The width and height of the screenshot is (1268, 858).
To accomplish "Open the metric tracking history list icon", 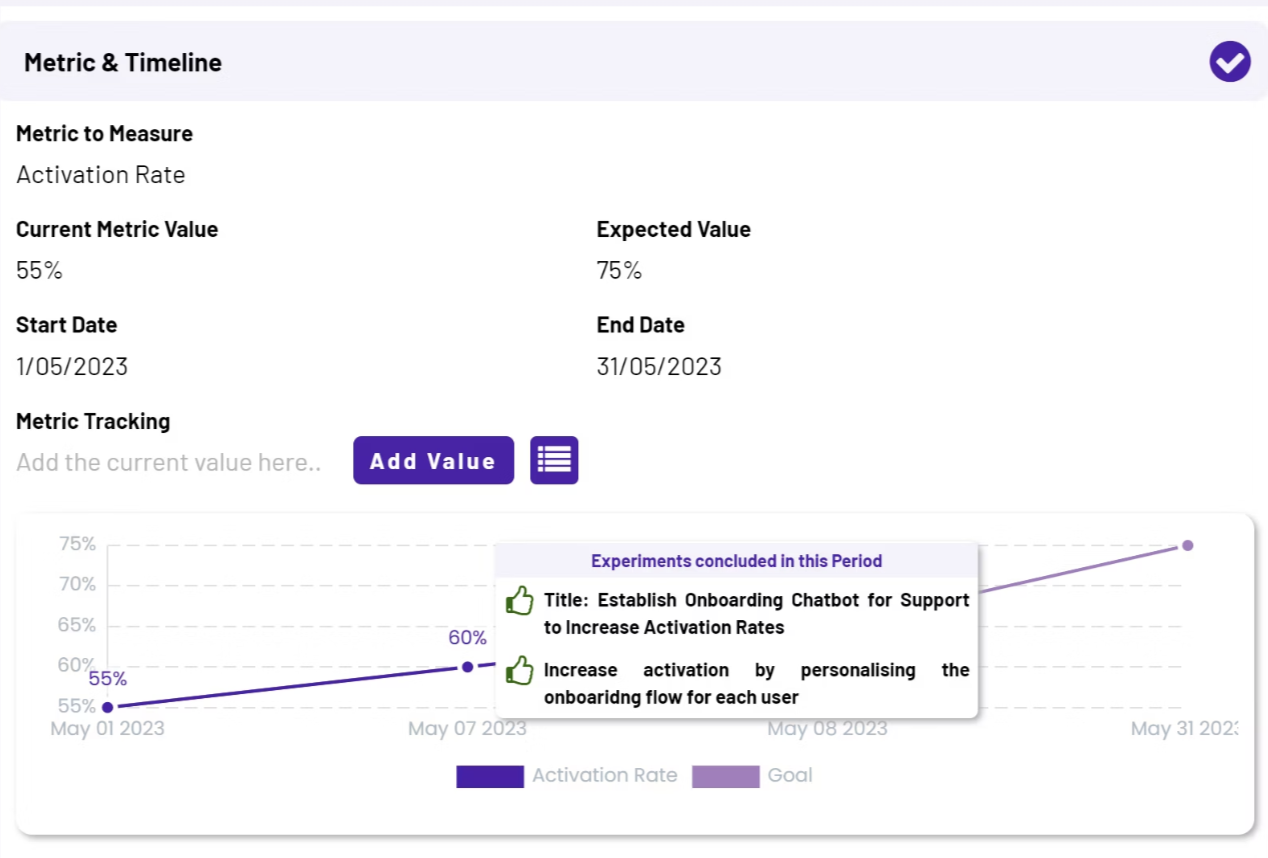I will [x=554, y=460].
